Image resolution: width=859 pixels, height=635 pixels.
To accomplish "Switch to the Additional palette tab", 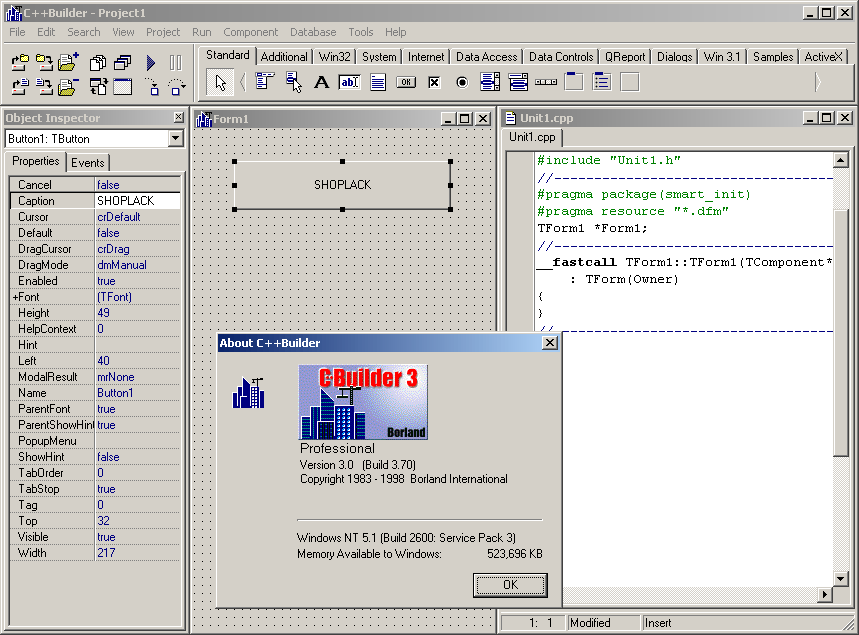I will pyautogui.click(x=284, y=57).
